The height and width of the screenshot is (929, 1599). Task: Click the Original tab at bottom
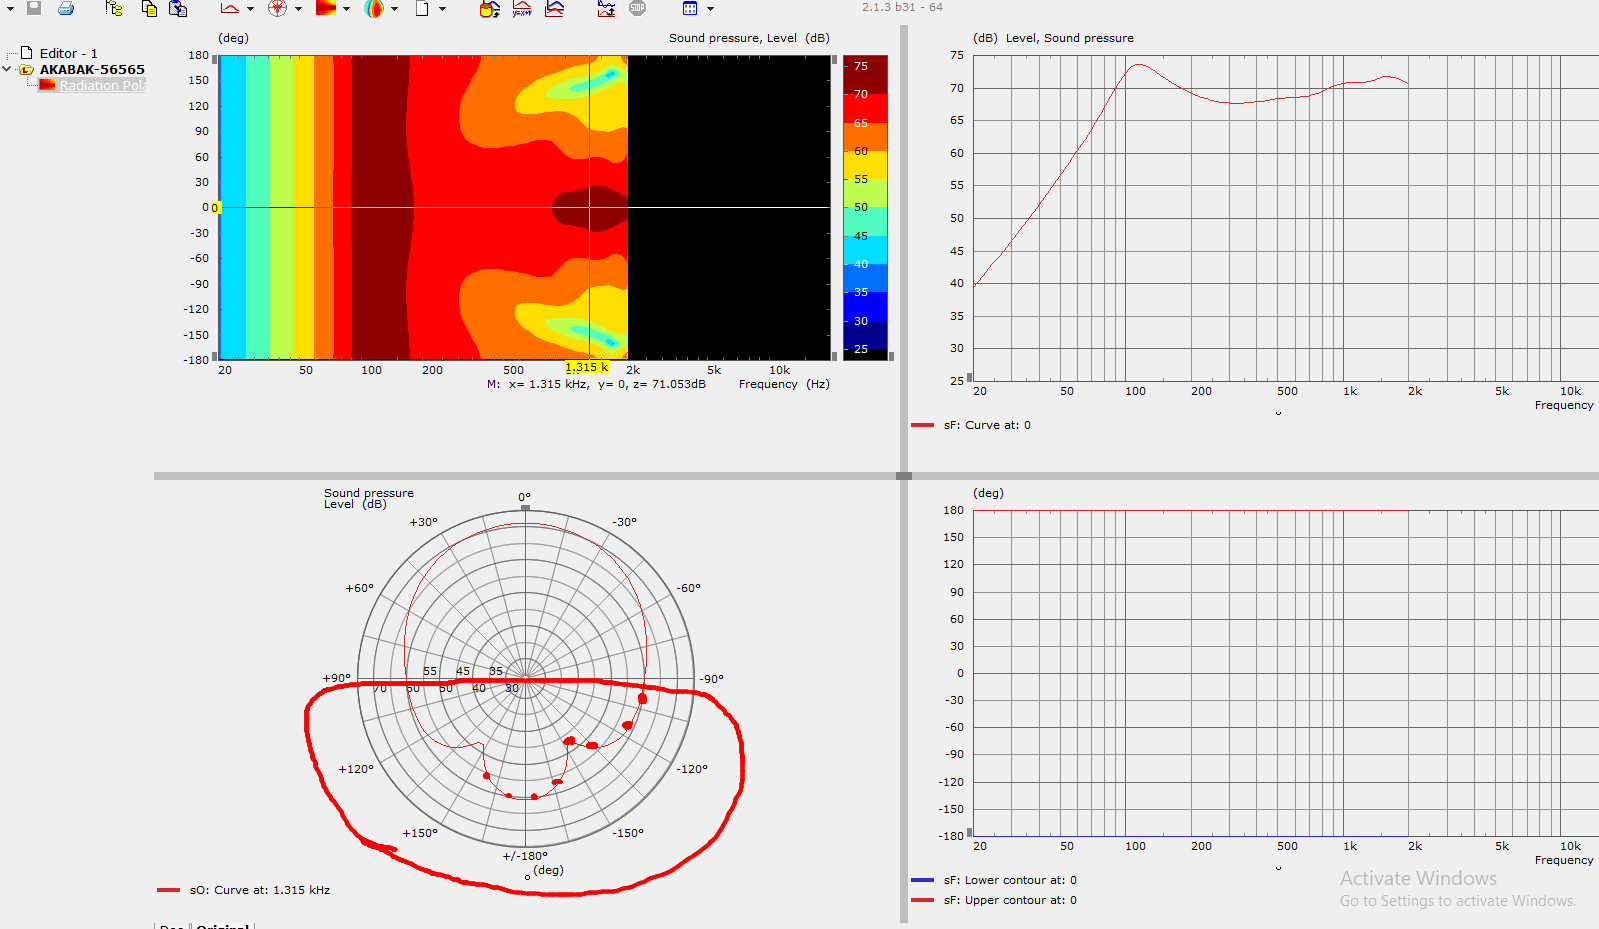(x=222, y=926)
